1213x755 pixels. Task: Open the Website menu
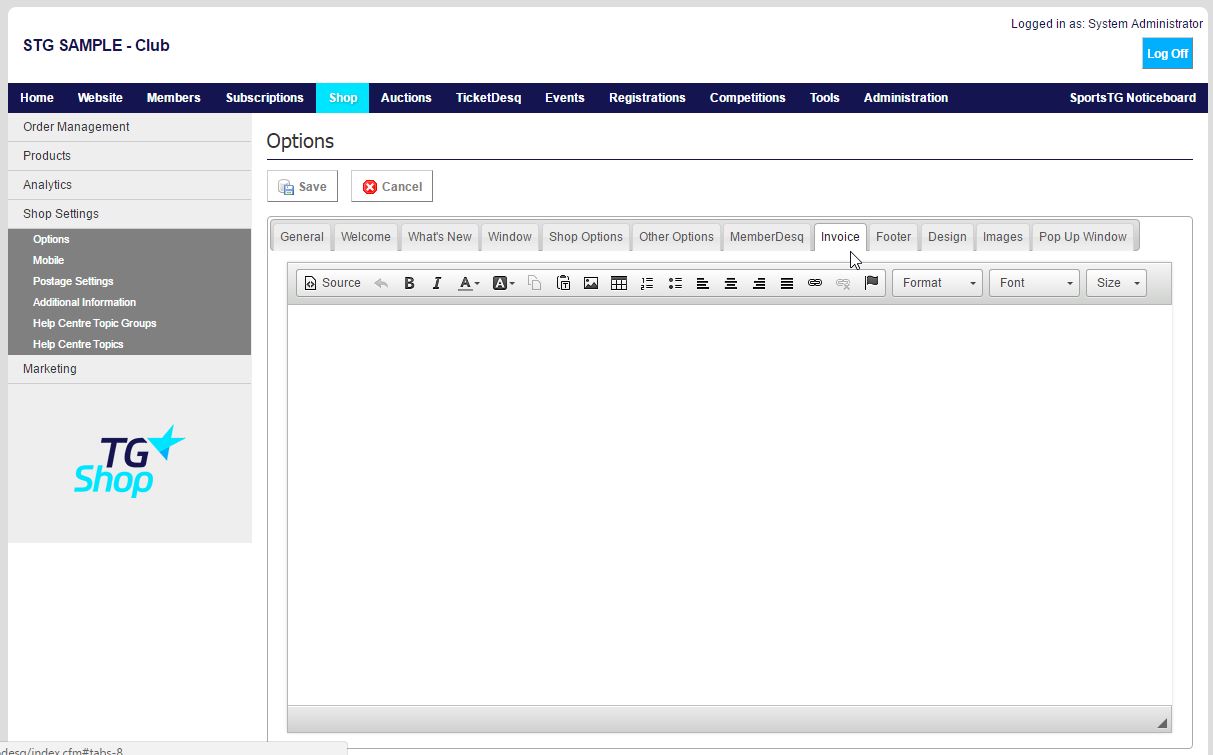[x=100, y=98]
